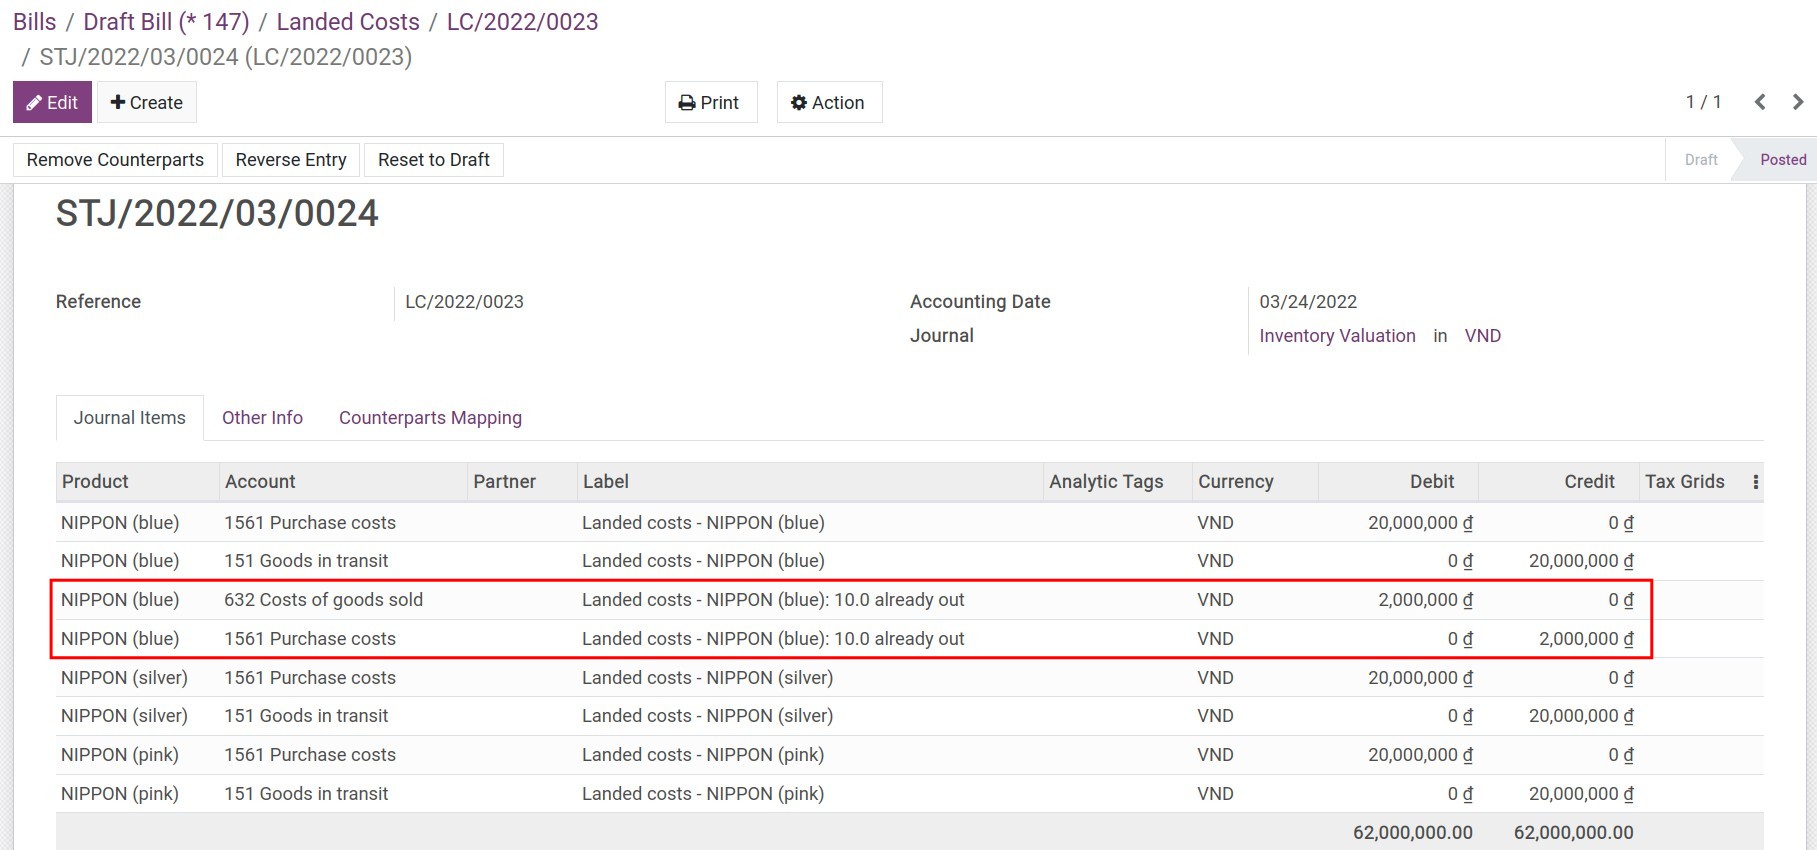The height and width of the screenshot is (850, 1817).
Task: Select the 632 Costs of goods sold row
Action: (x=323, y=600)
